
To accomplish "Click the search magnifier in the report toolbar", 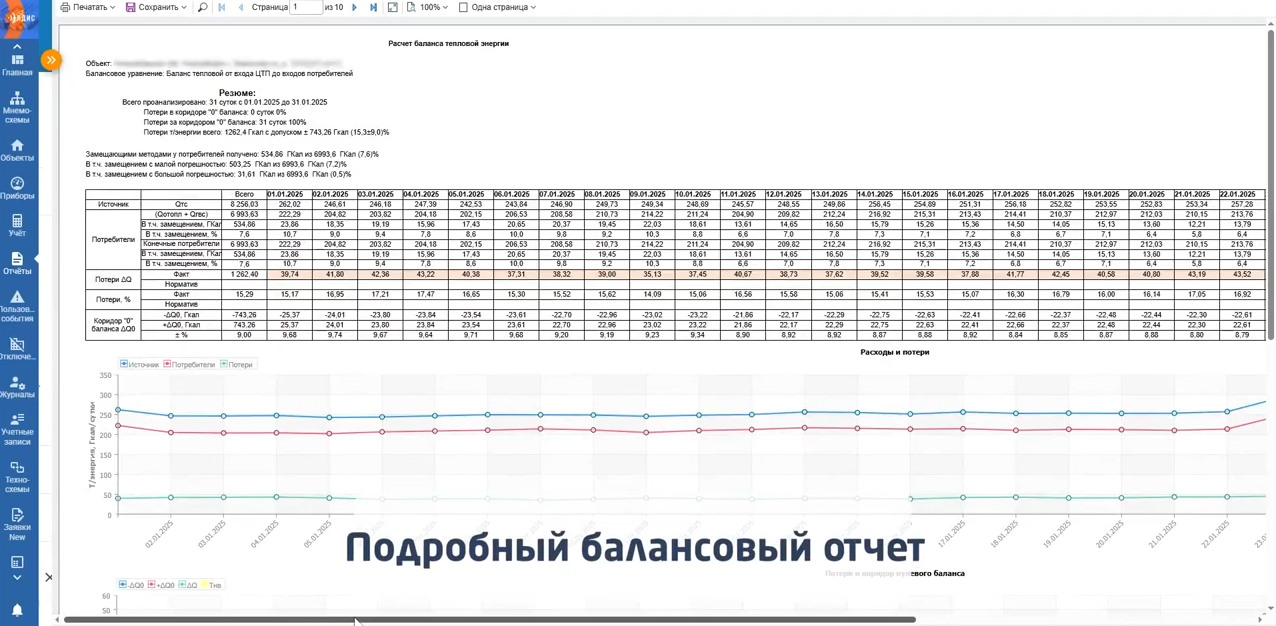I will pos(203,7).
